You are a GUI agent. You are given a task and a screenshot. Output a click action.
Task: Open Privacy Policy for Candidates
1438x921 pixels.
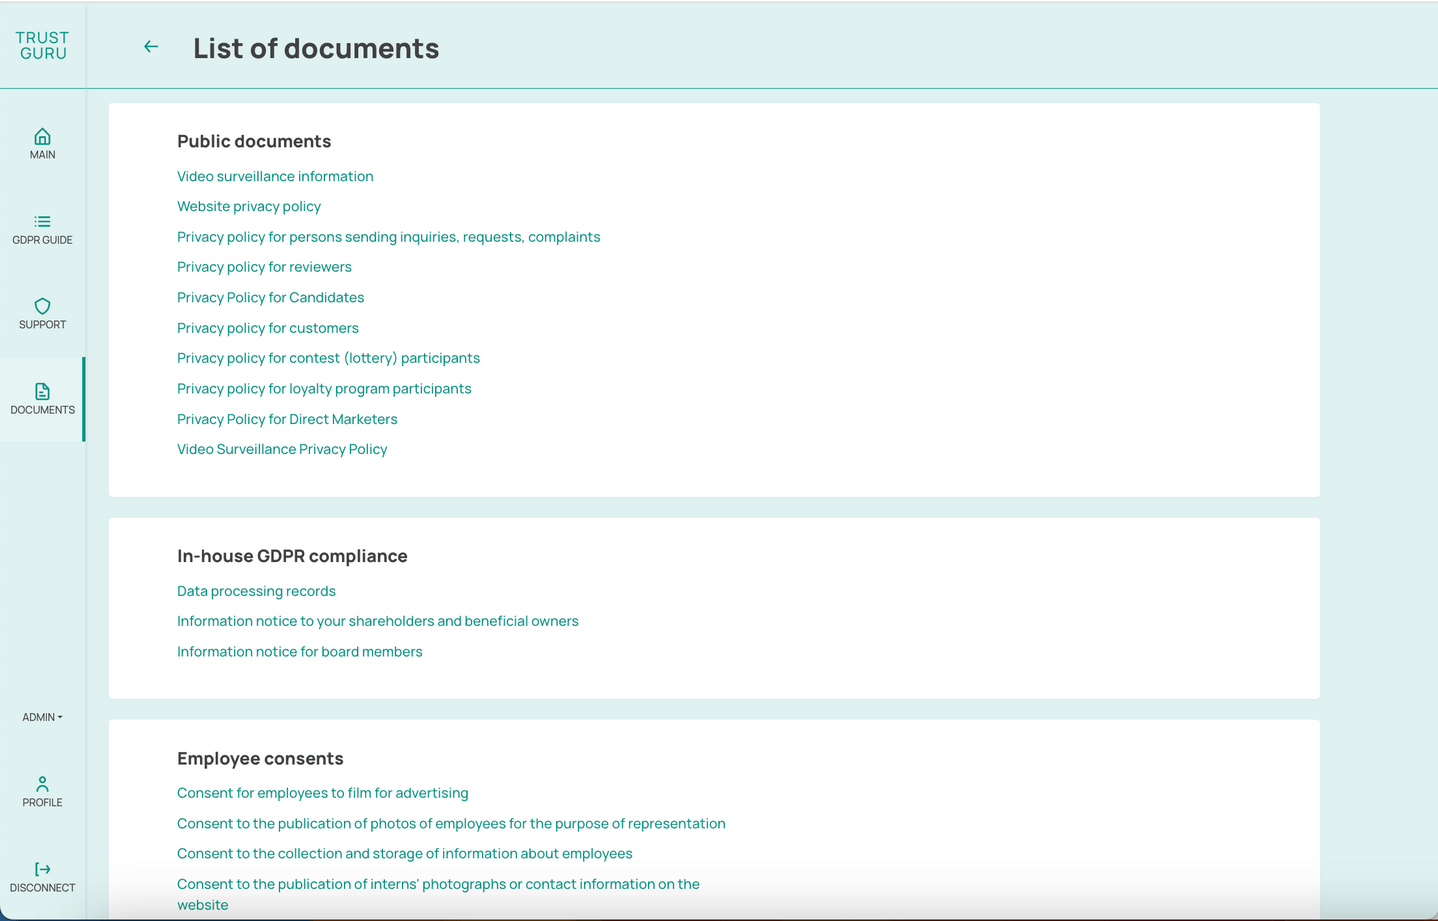tap(270, 298)
